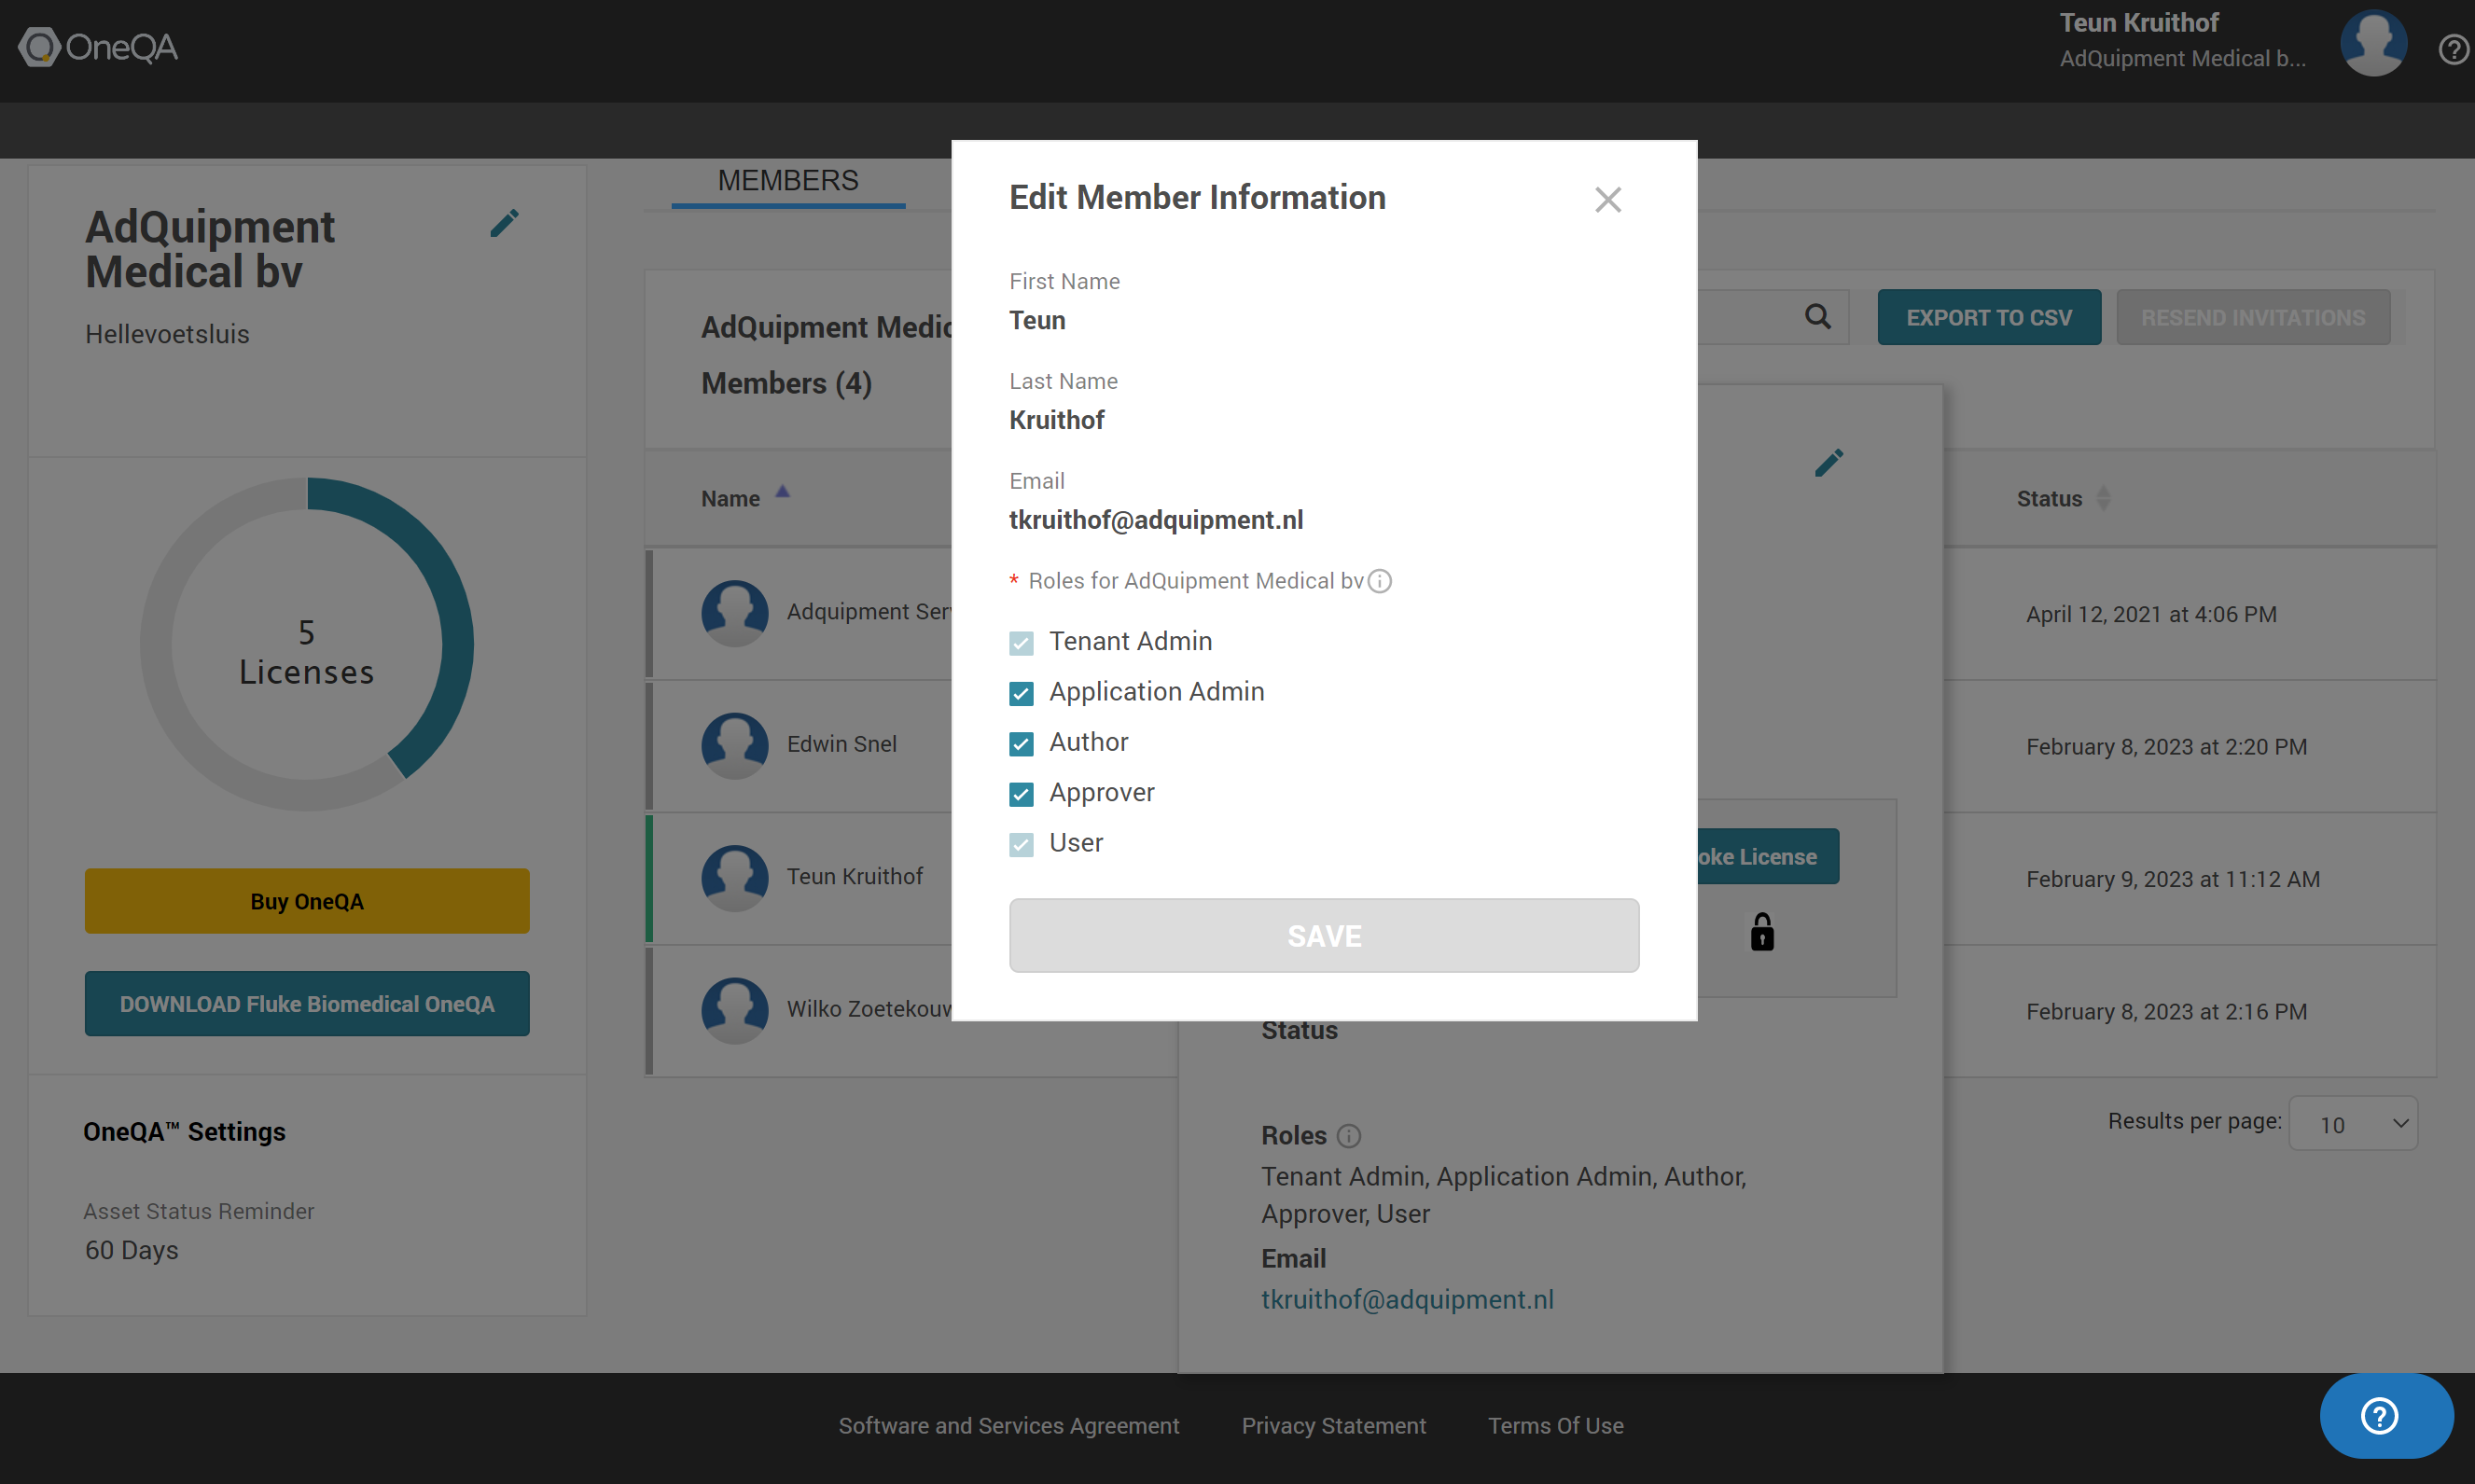The width and height of the screenshot is (2475, 1484).
Task: Click Teun Kruithof name in header
Action: click(2138, 23)
